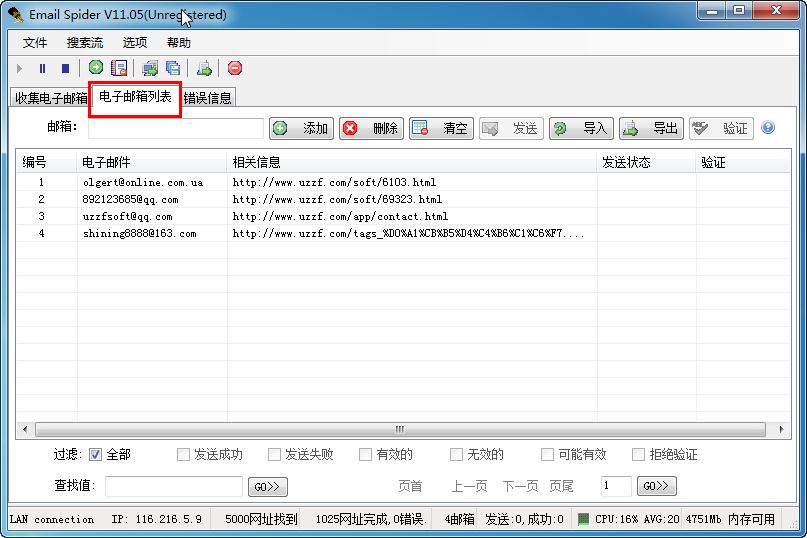Click the green CPU indicator in status bar
This screenshot has width=807, height=538.
pyautogui.click(x=583, y=519)
